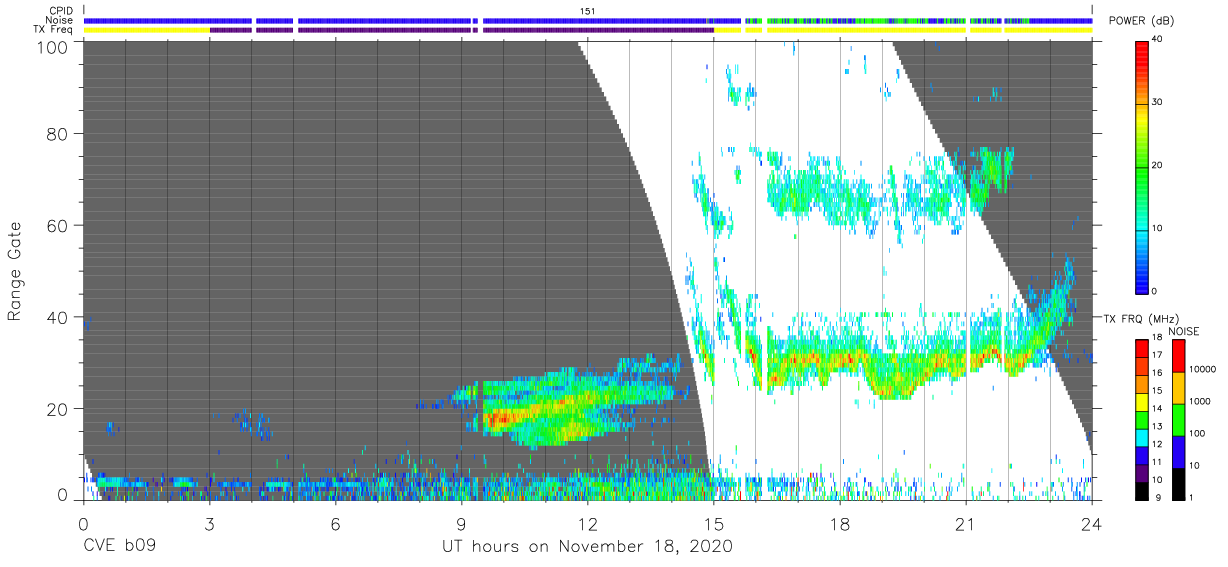Pick the yellow 14–15 MHz TX frequency swatch

click(1143, 401)
